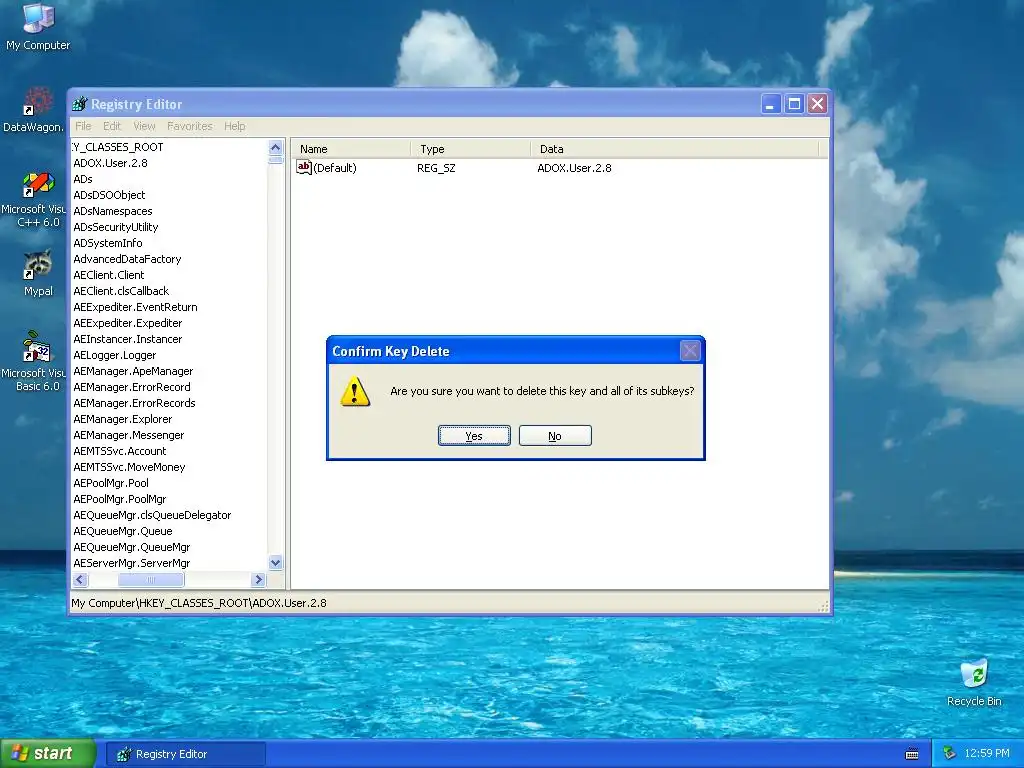Select the AEQueueMgr.clsQueueDelegator key
The image size is (1024, 768).
(x=152, y=515)
